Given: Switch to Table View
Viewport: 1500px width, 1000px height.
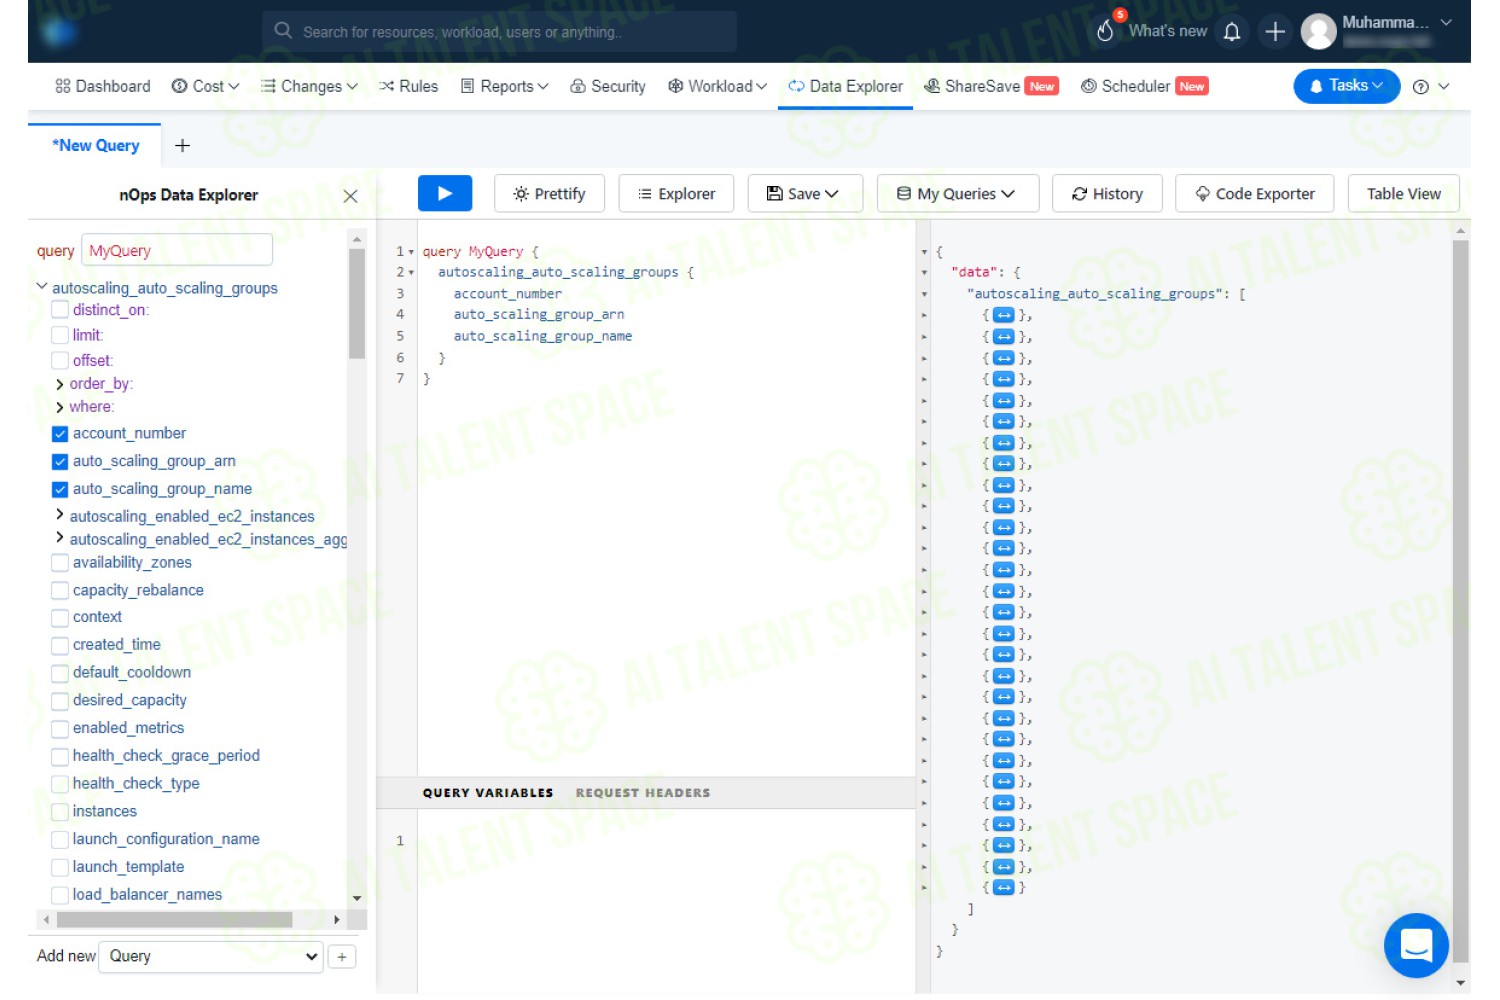Looking at the screenshot, I should (x=1404, y=194).
